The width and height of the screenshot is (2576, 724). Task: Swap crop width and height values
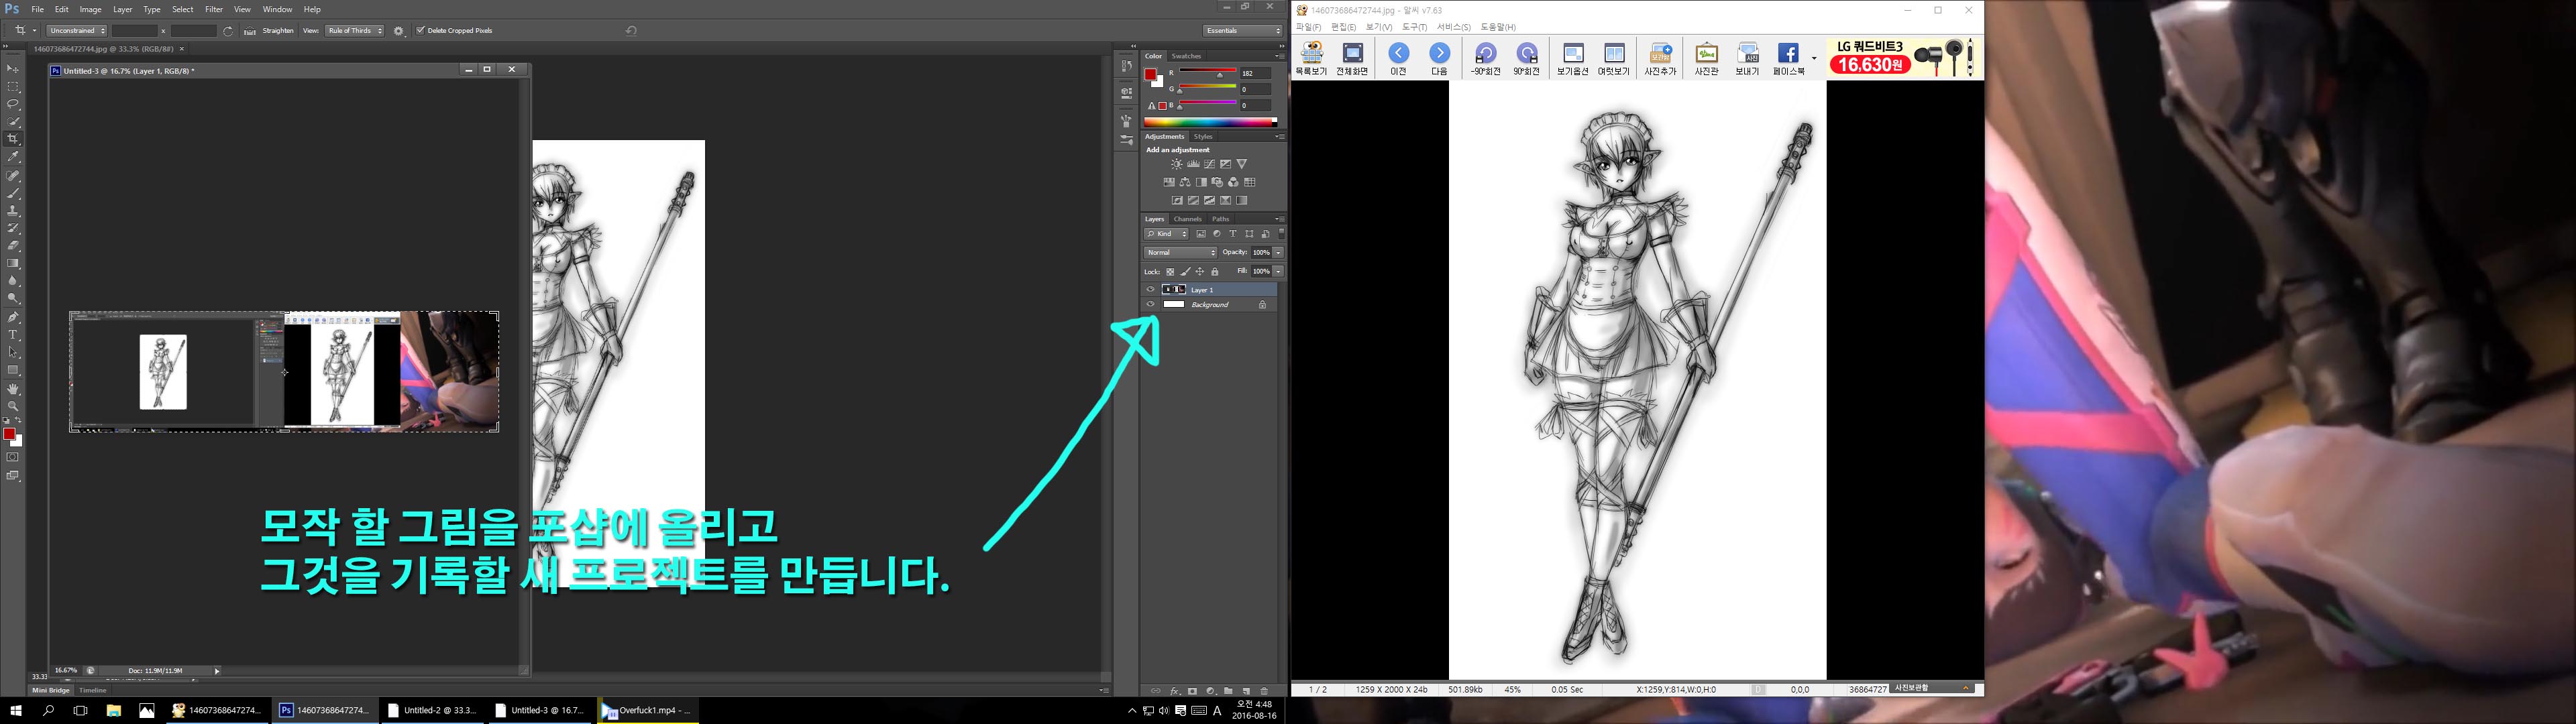pos(228,31)
